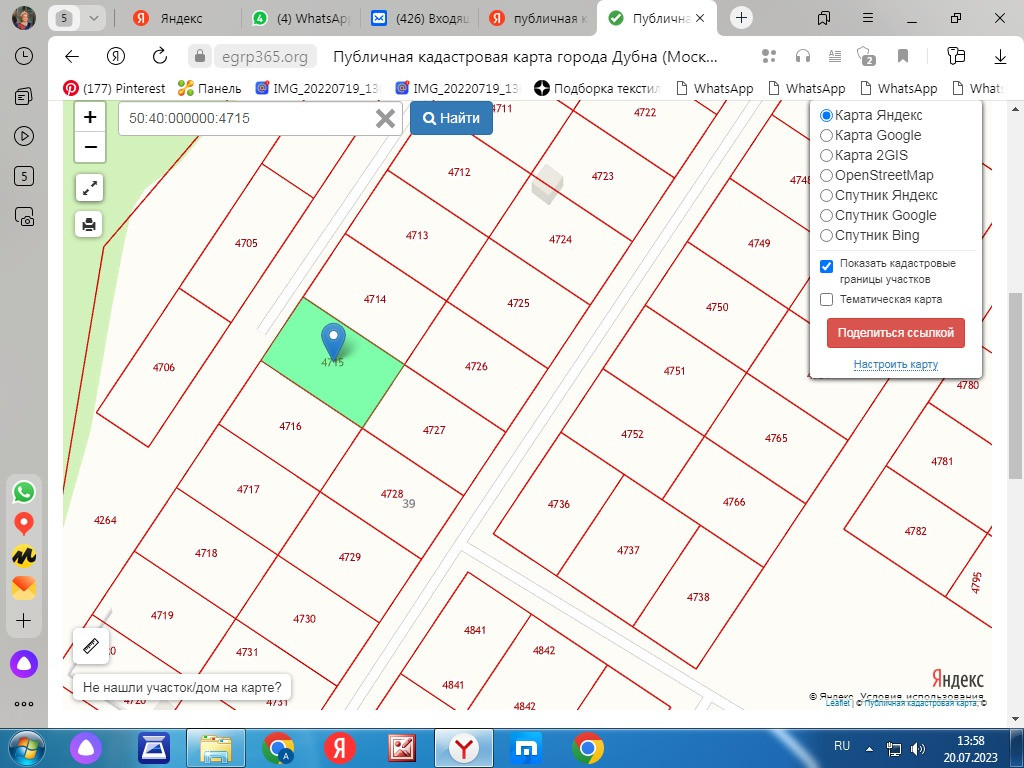Go back to previous page
This screenshot has width=1024, height=768.
pyautogui.click(x=72, y=57)
